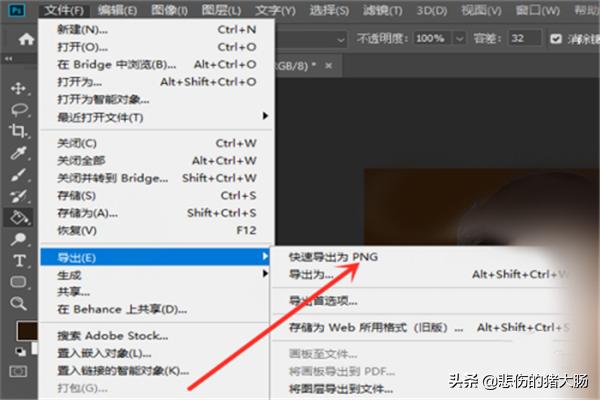Choose 搜索 Adobe Stock...
The image size is (600, 400).
pos(157,336)
